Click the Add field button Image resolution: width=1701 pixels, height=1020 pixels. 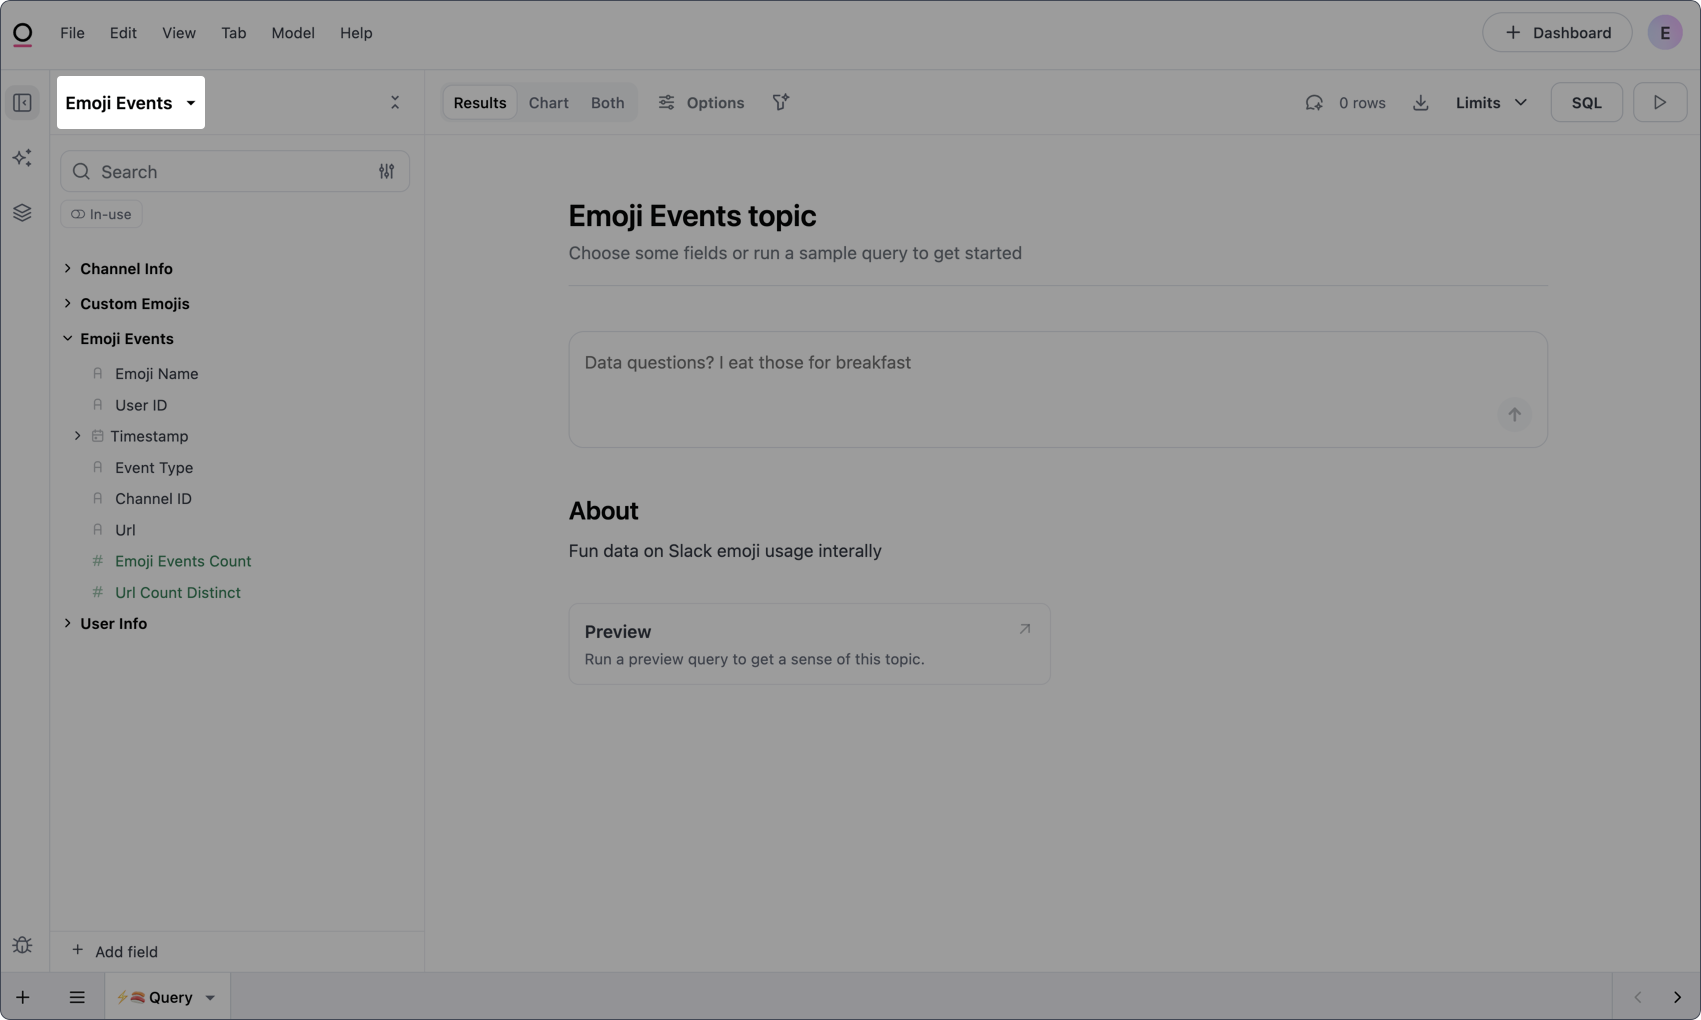(x=115, y=951)
